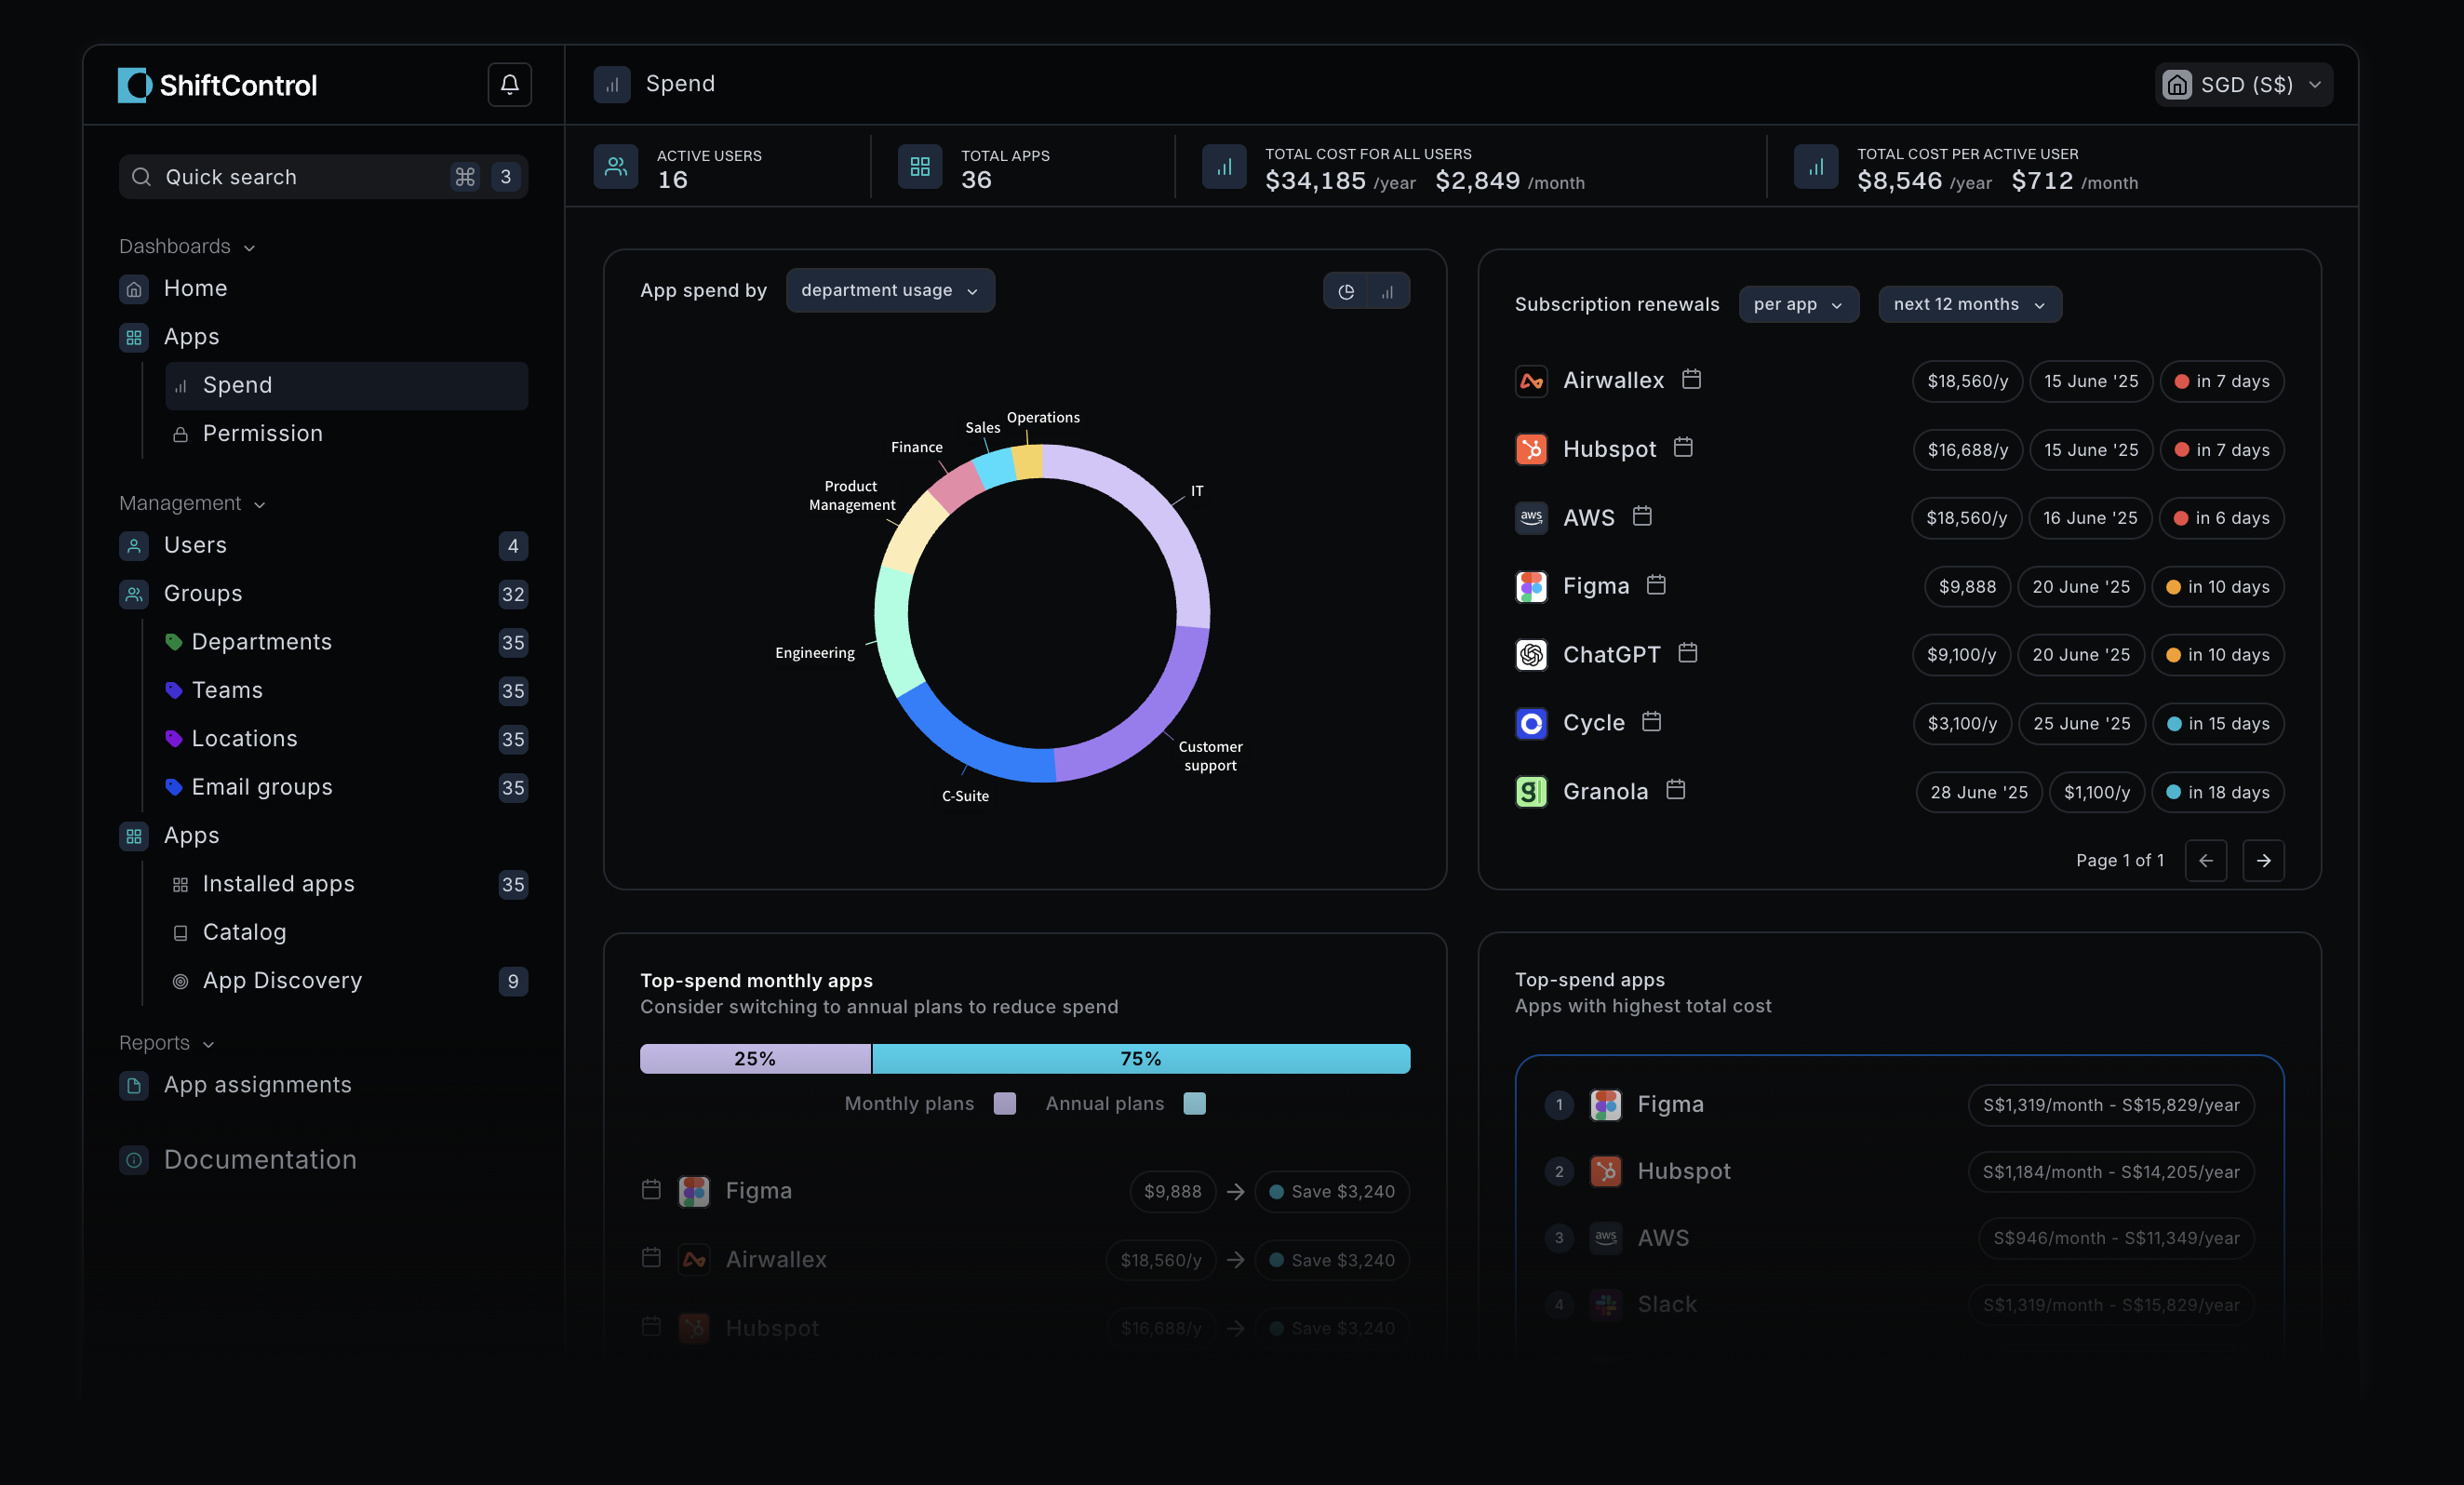This screenshot has width=2464, height=1485.
Task: Change renewals timeframe via next 12 months dropdown
Action: point(1968,304)
